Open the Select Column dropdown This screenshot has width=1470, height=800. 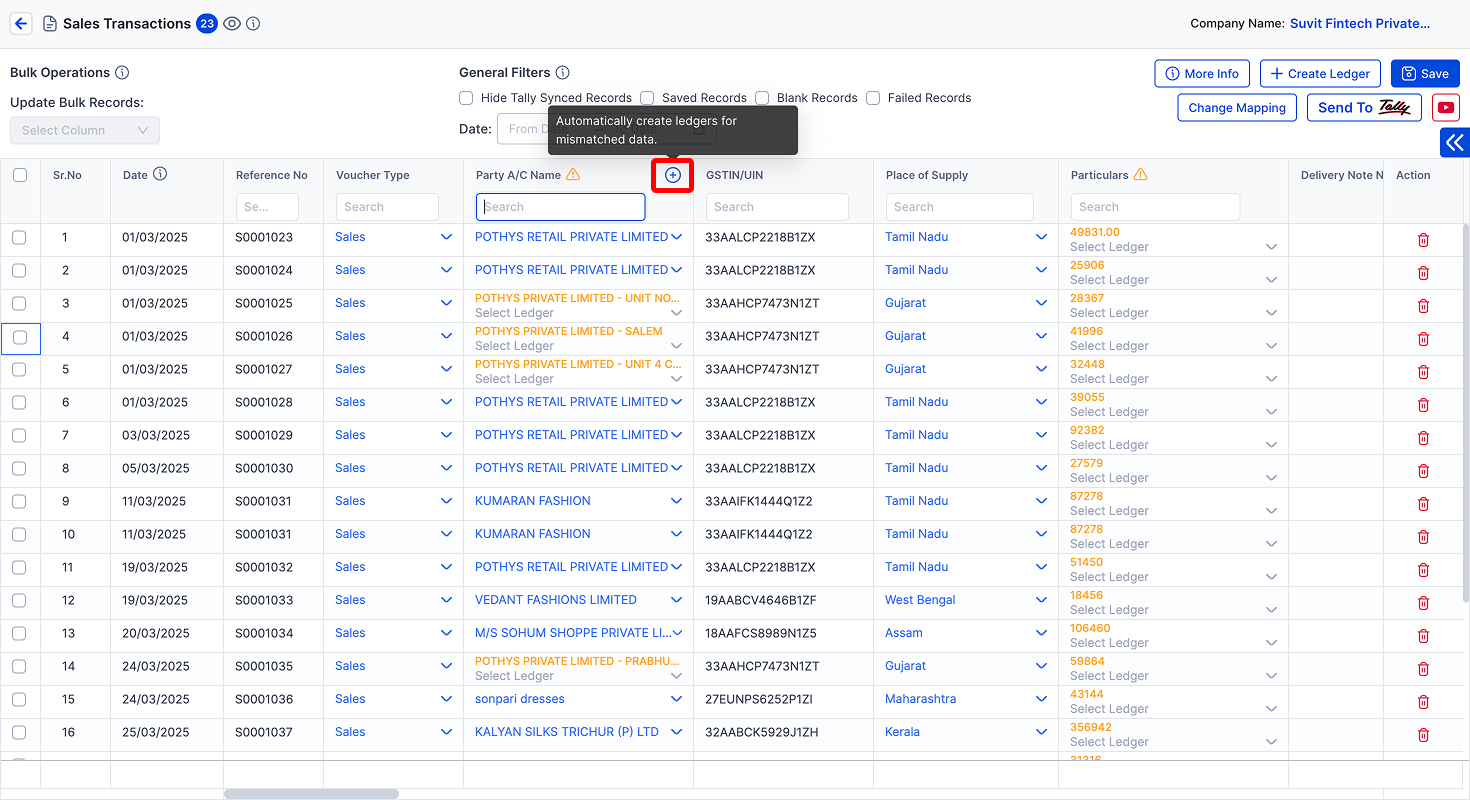coord(85,130)
